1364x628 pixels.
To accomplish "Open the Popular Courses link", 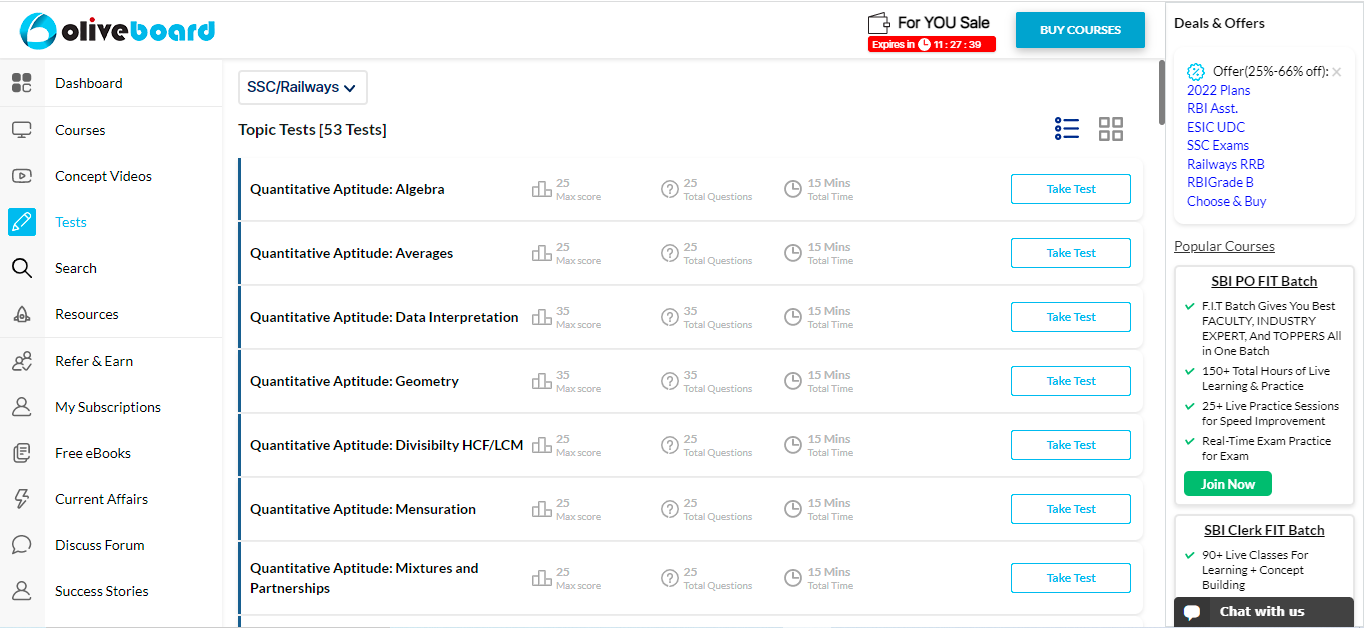I will (1225, 246).
